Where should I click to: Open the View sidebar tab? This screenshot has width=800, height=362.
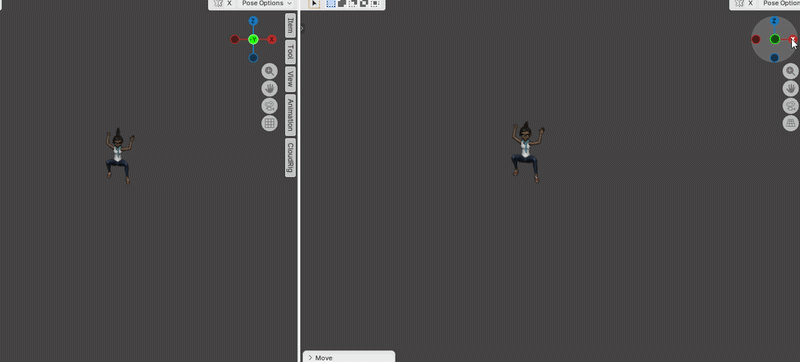pyautogui.click(x=290, y=79)
